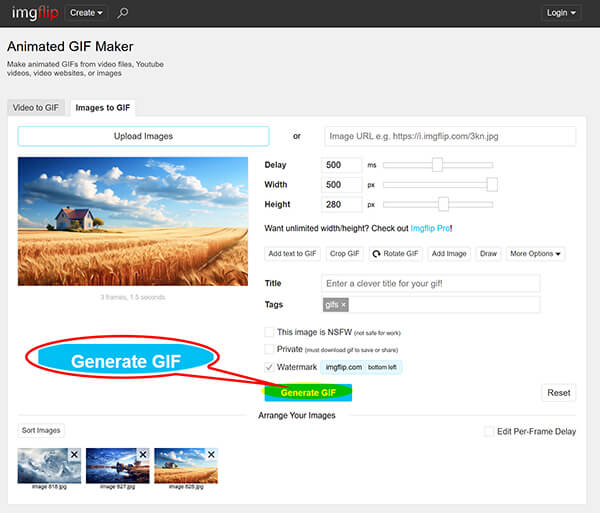The image size is (600, 513).
Task: Switch to the Video to GIF tab
Action: tap(36, 107)
